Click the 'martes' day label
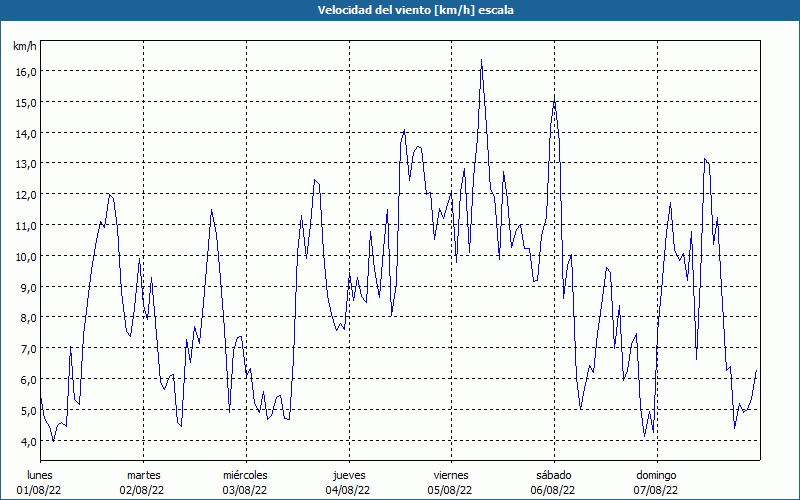This screenshot has height=500, width=800. click(x=144, y=475)
